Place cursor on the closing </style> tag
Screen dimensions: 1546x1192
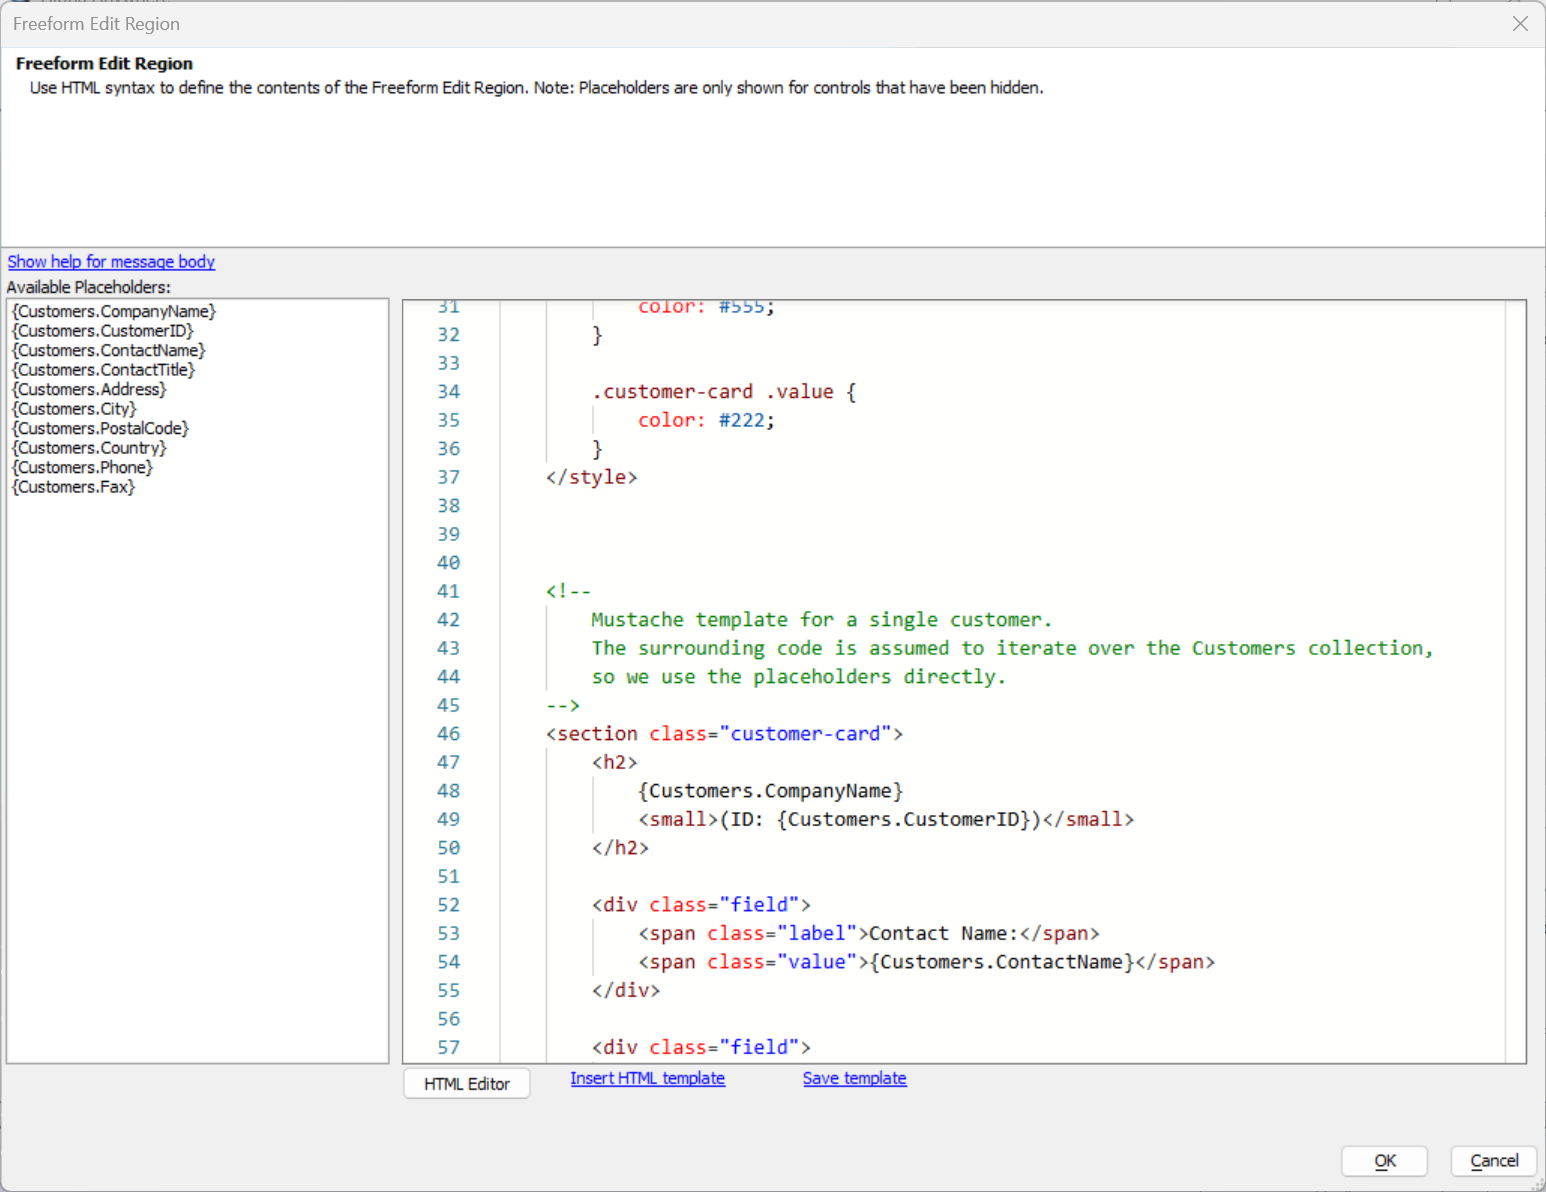(x=591, y=477)
